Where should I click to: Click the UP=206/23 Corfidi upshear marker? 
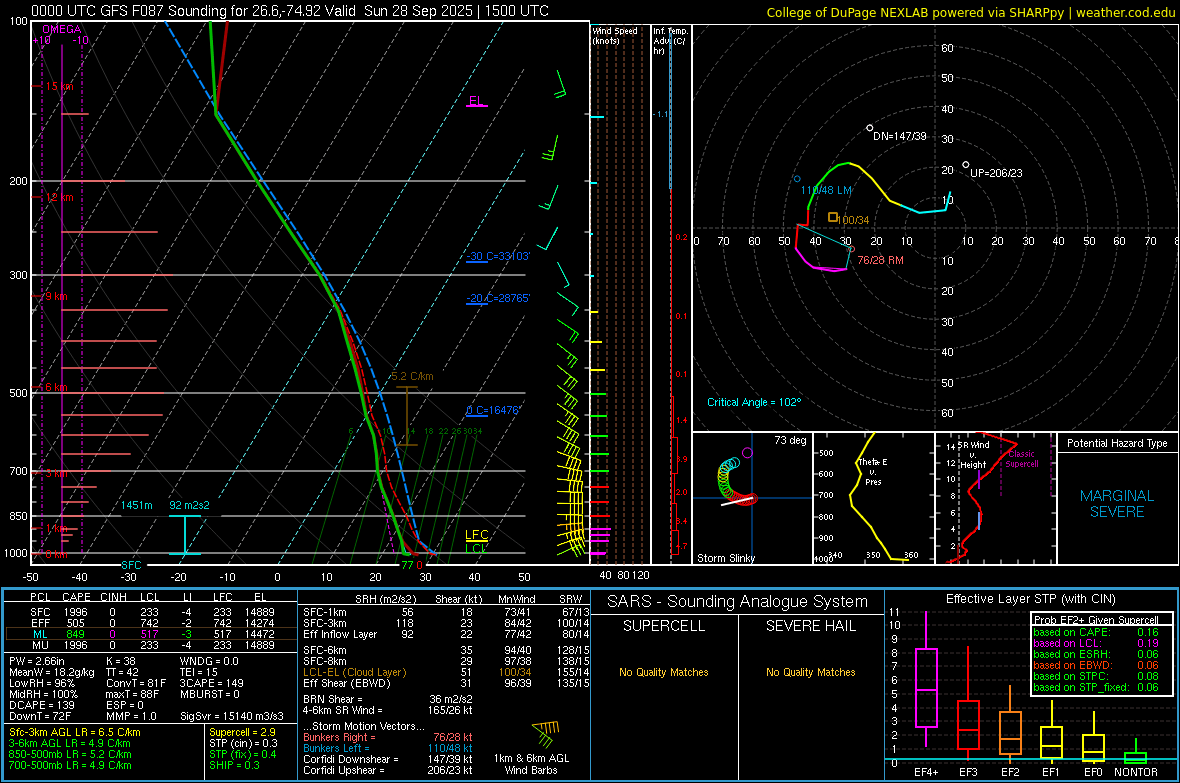click(966, 165)
